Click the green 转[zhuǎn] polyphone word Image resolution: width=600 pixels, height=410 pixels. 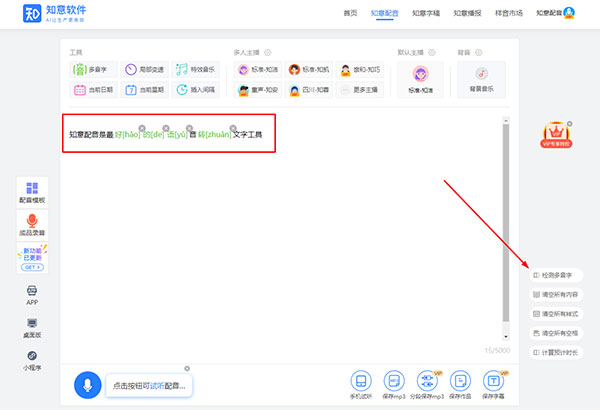(x=215, y=135)
